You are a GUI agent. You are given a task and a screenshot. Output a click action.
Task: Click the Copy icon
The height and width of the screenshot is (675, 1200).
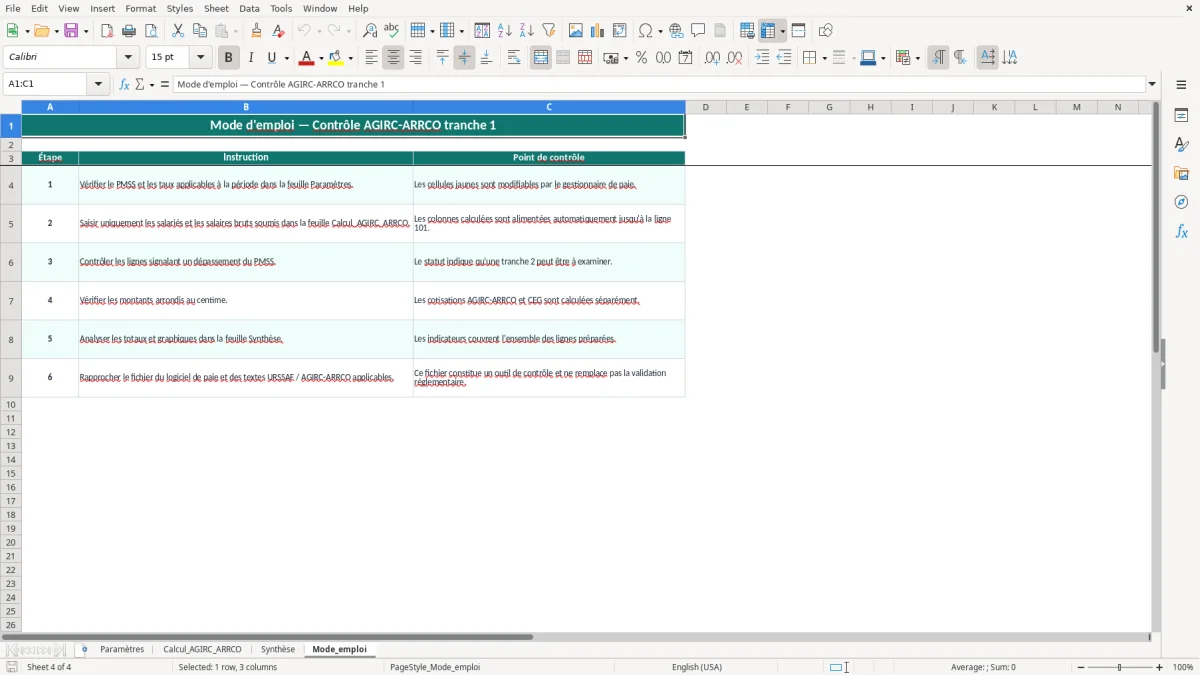pyautogui.click(x=200, y=31)
